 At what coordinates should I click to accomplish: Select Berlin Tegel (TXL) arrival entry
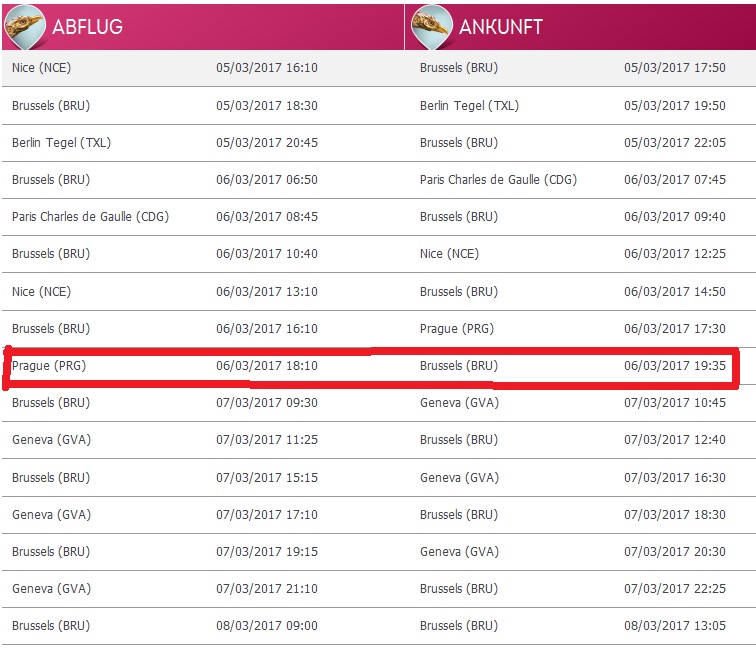pos(469,106)
